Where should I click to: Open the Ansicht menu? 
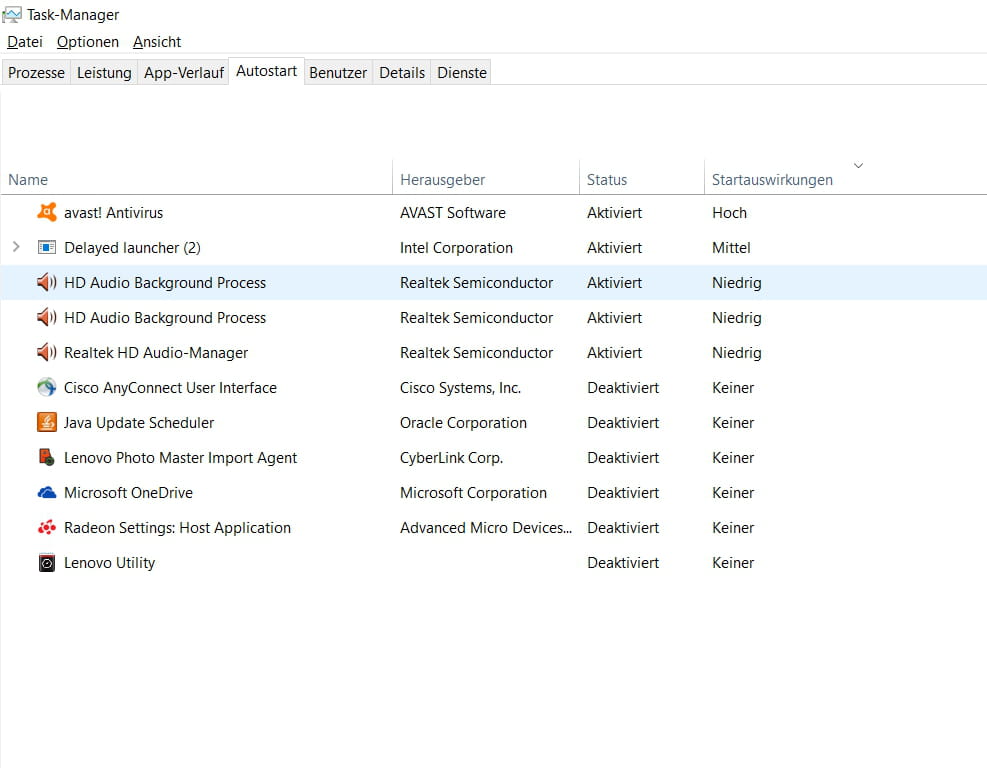(x=157, y=42)
